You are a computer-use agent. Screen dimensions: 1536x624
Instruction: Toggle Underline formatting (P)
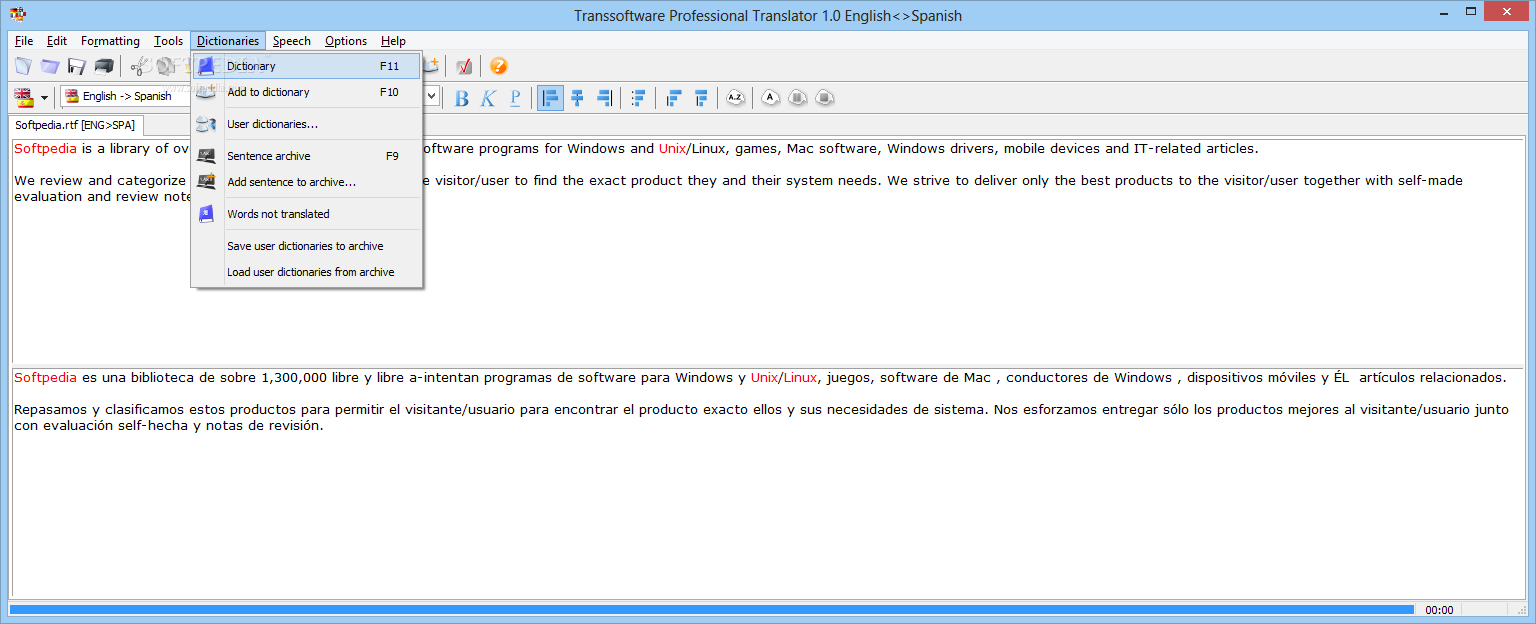[515, 98]
